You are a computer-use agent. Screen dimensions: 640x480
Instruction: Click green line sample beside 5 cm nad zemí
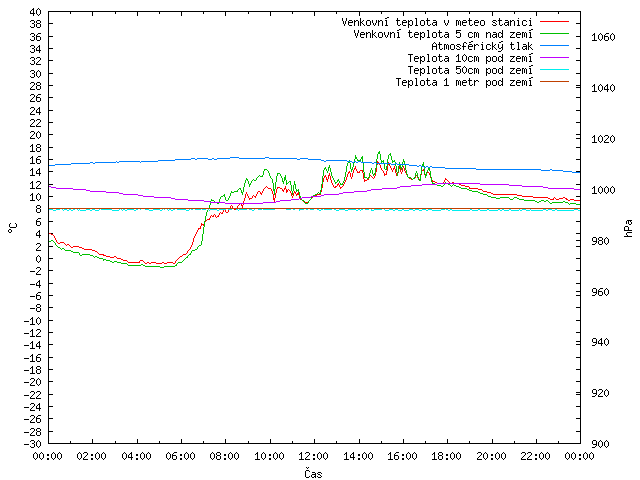click(554, 33)
